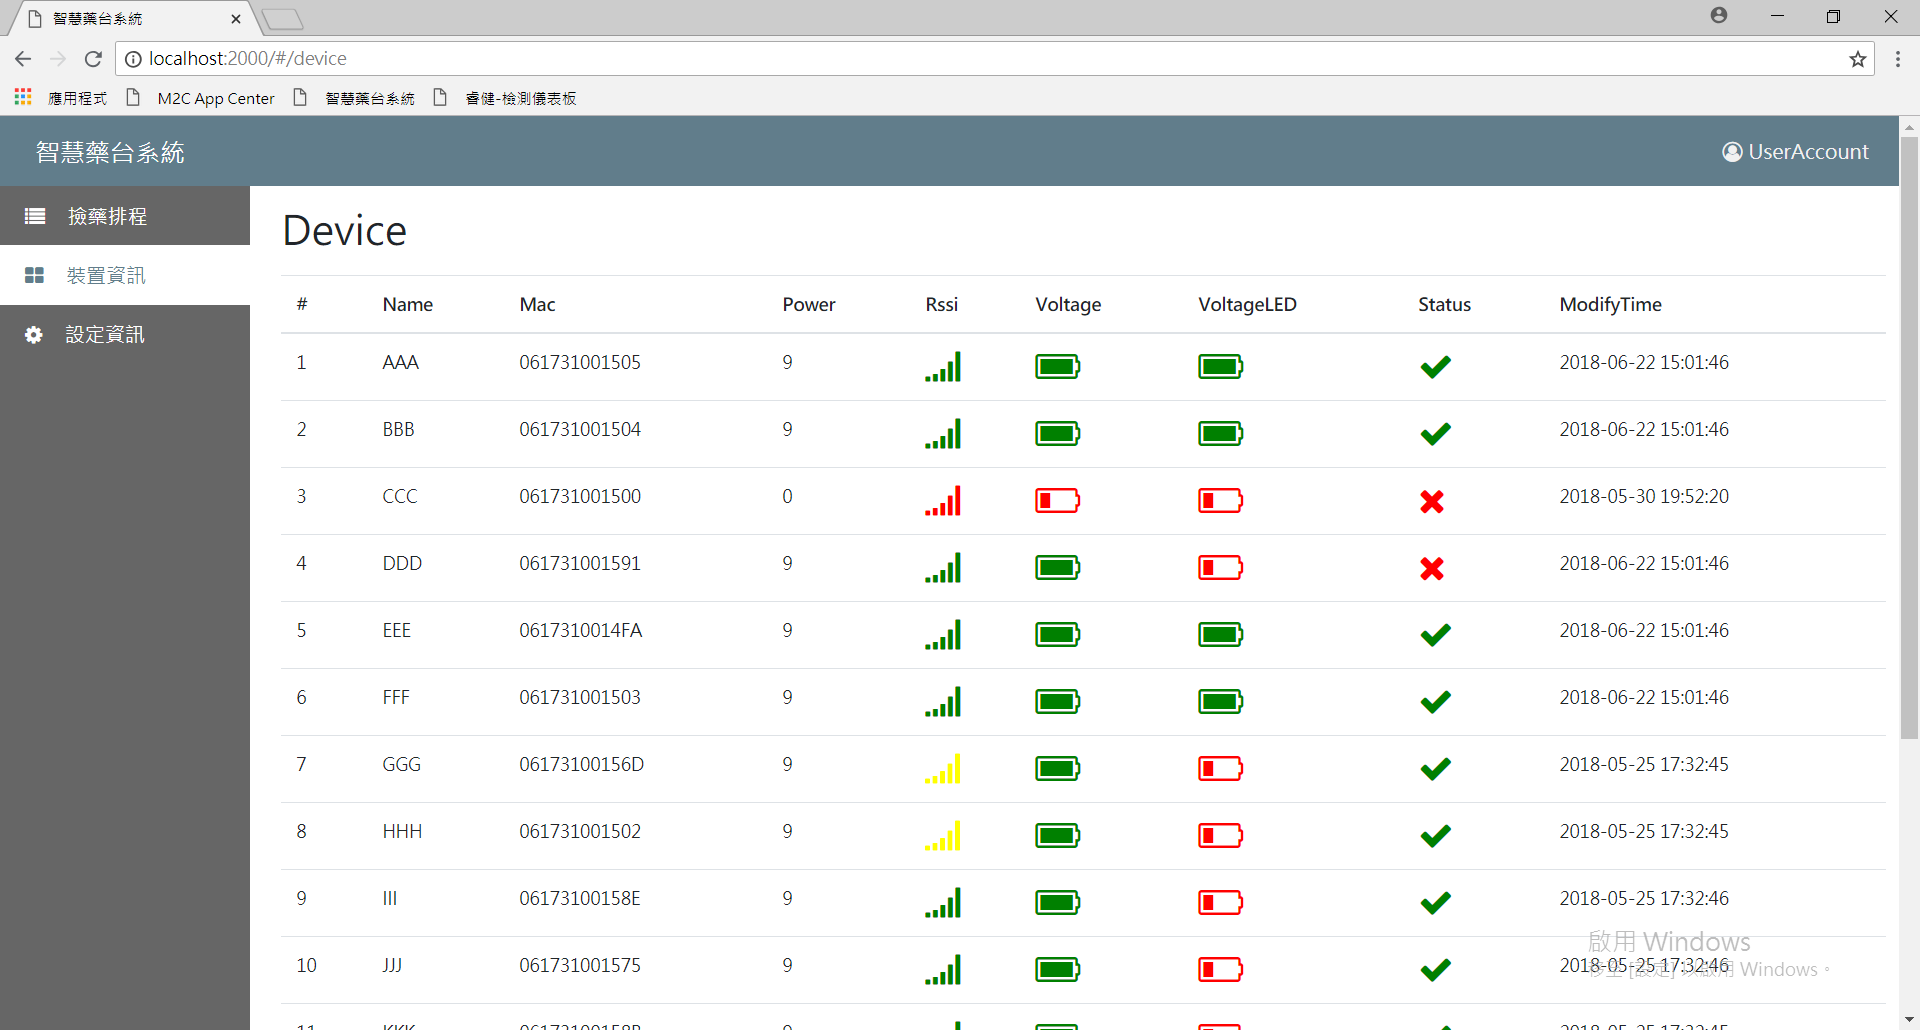Click the yellow Rssi signal icon for HHH
This screenshot has height=1030, width=1920.
[943, 835]
